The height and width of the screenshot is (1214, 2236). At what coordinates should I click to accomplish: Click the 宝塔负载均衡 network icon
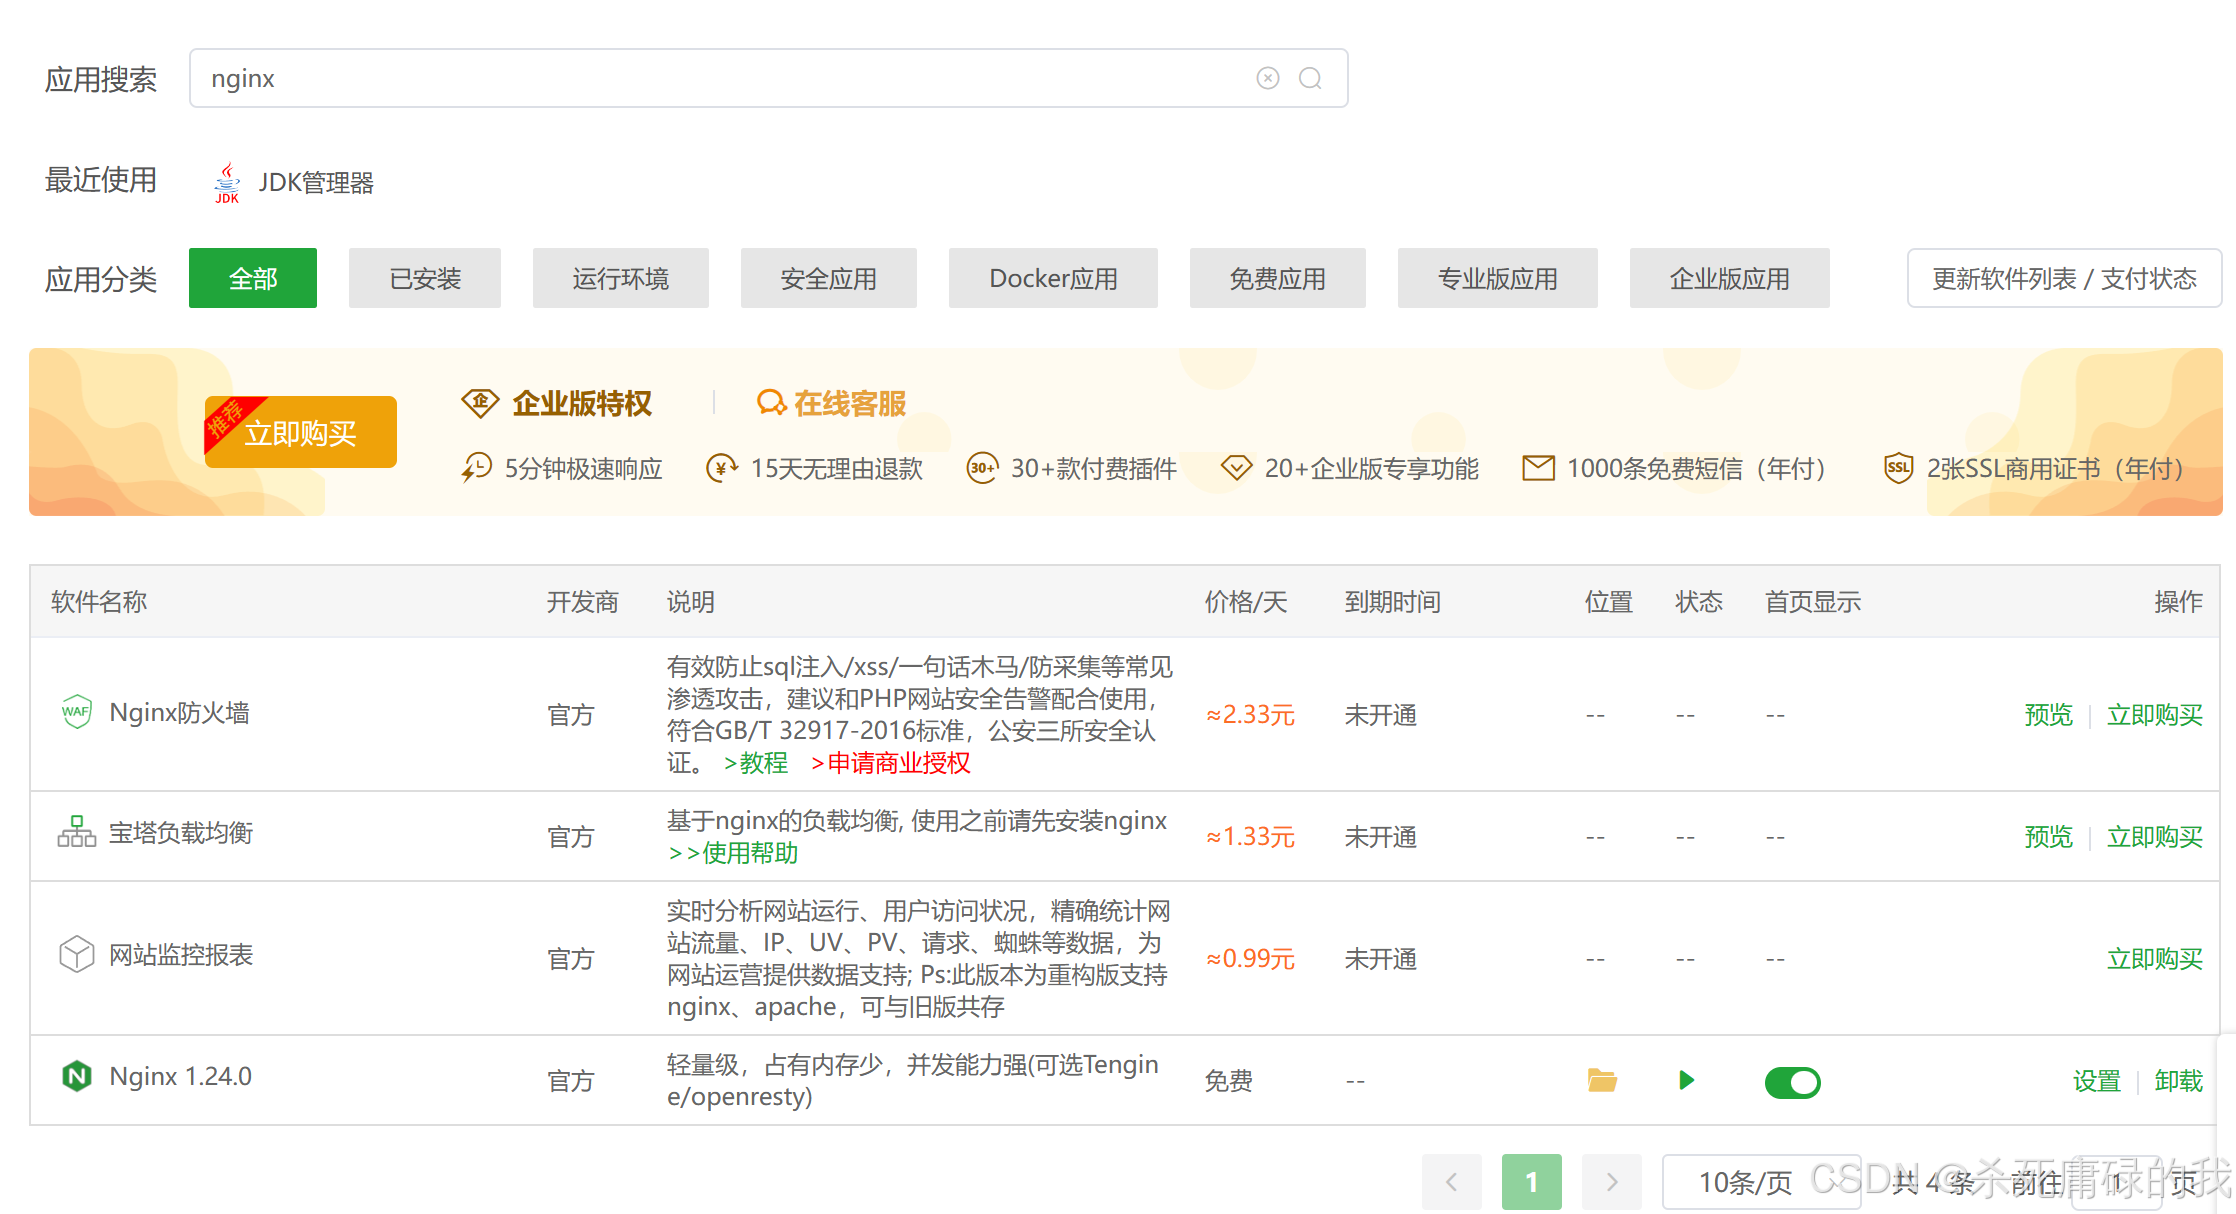[x=76, y=832]
